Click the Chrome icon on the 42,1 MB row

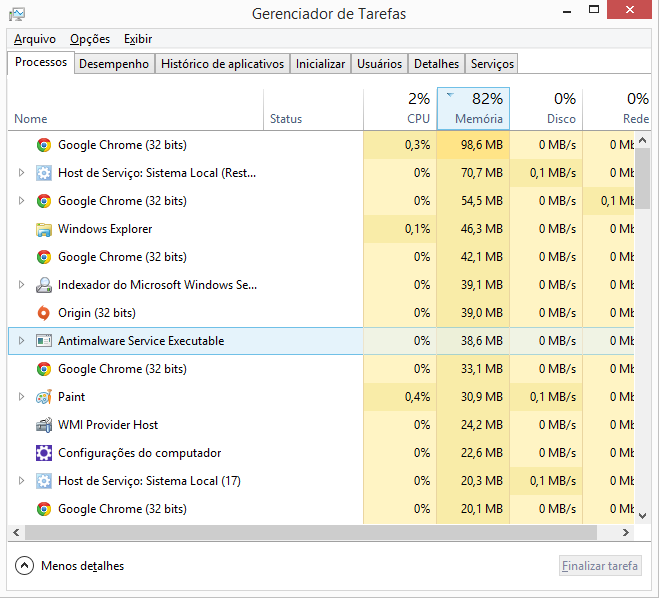(x=44, y=257)
